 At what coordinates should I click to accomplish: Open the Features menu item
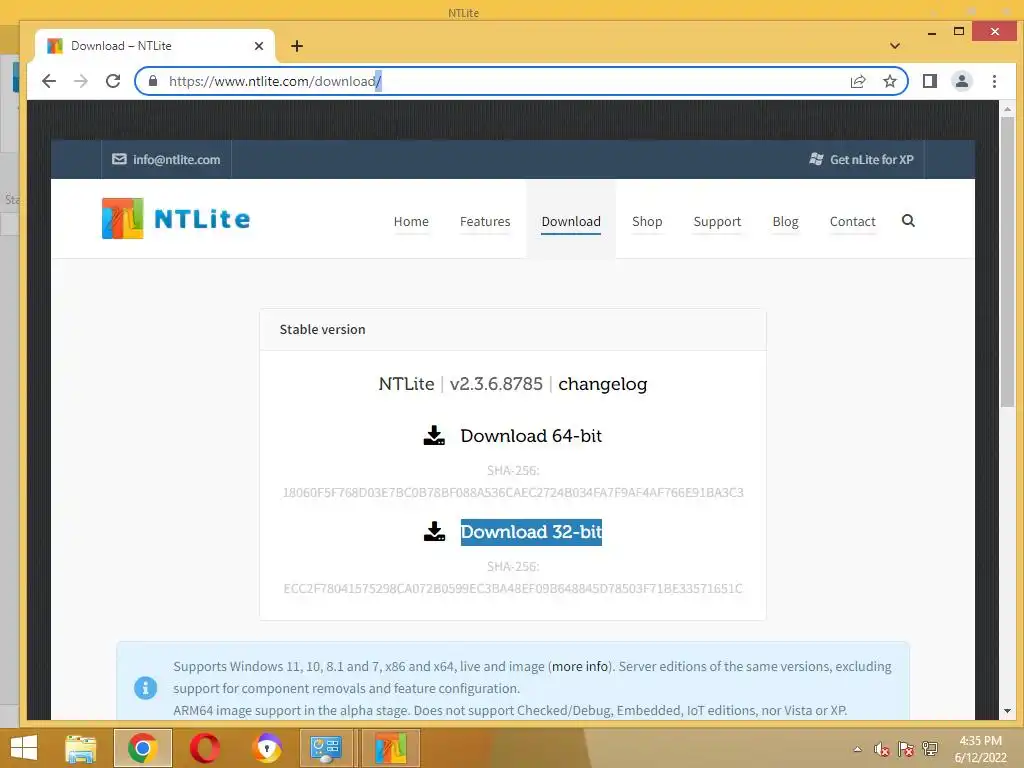point(485,221)
